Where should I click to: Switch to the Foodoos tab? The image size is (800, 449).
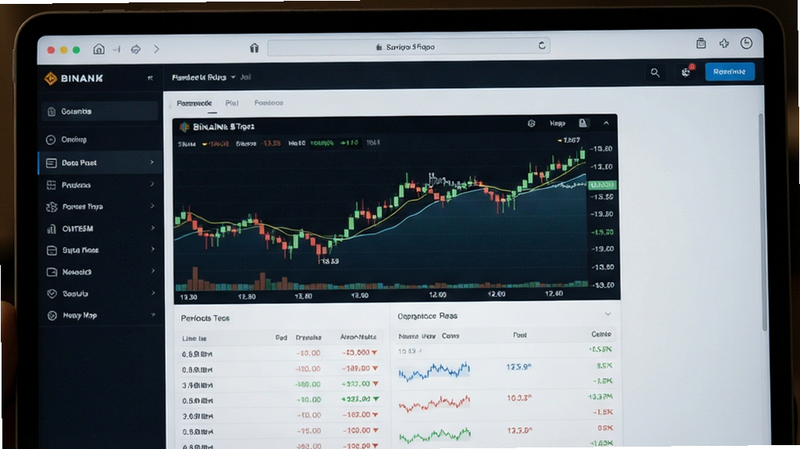[x=269, y=103]
